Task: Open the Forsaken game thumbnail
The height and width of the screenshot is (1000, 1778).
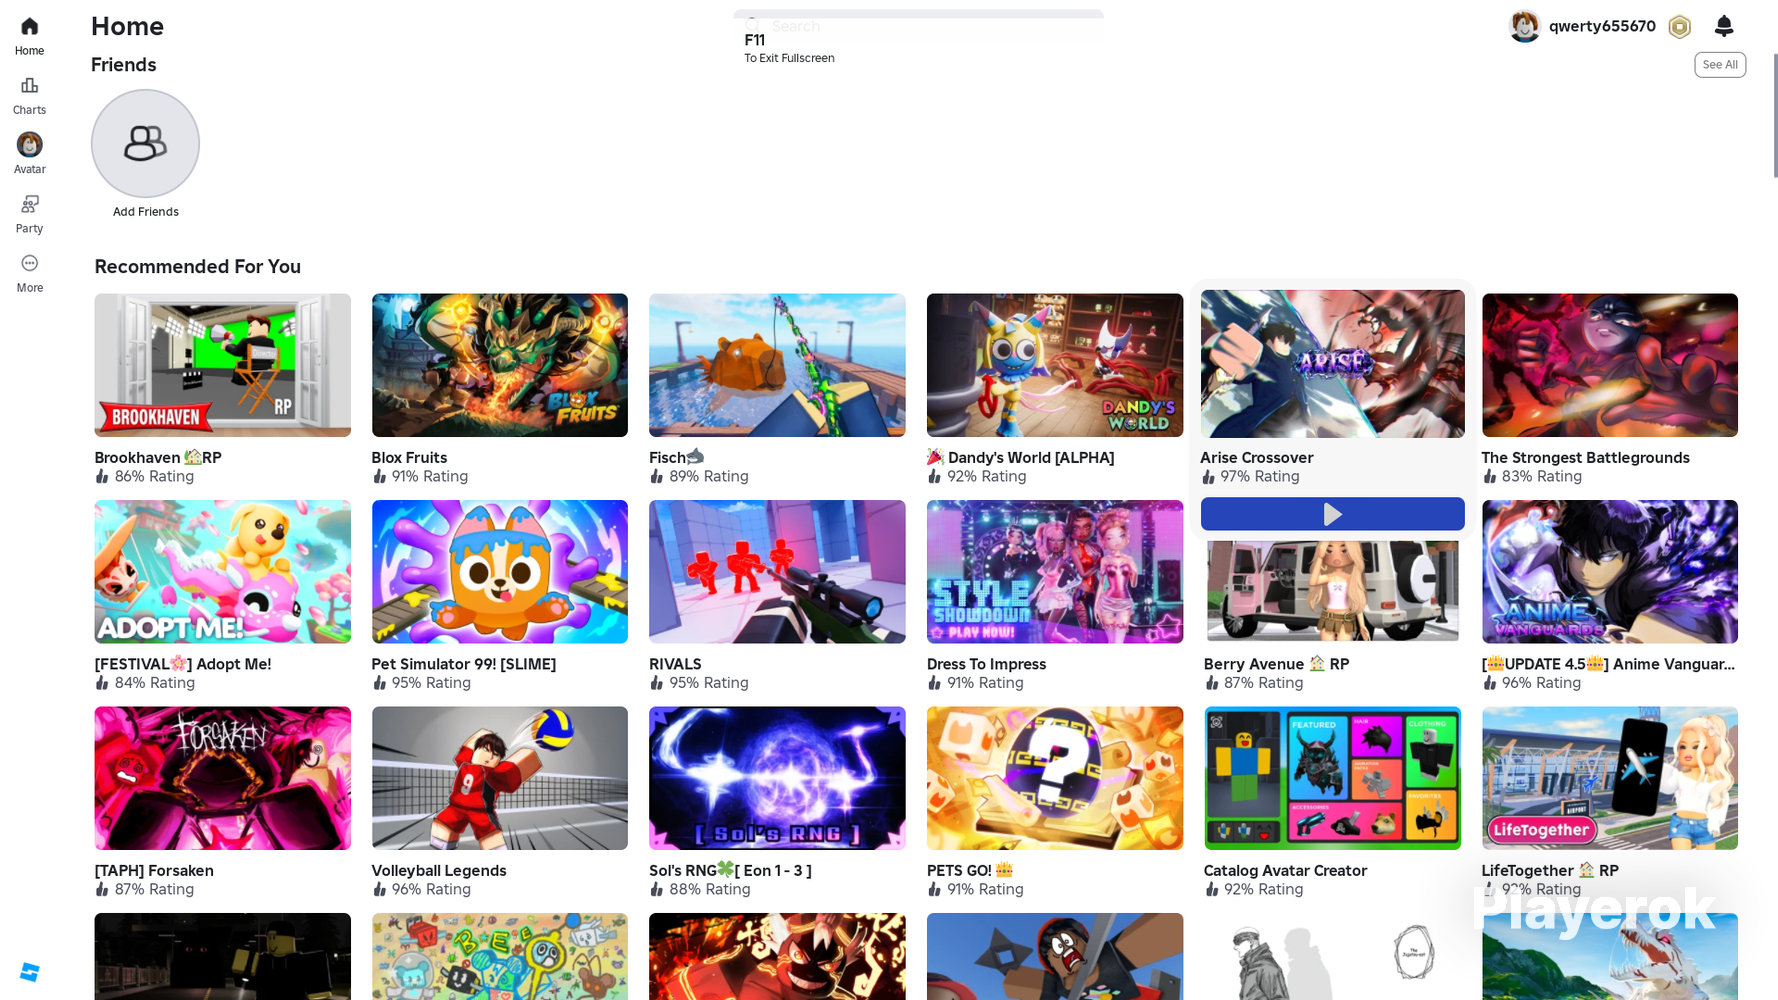Action: coord(223,778)
